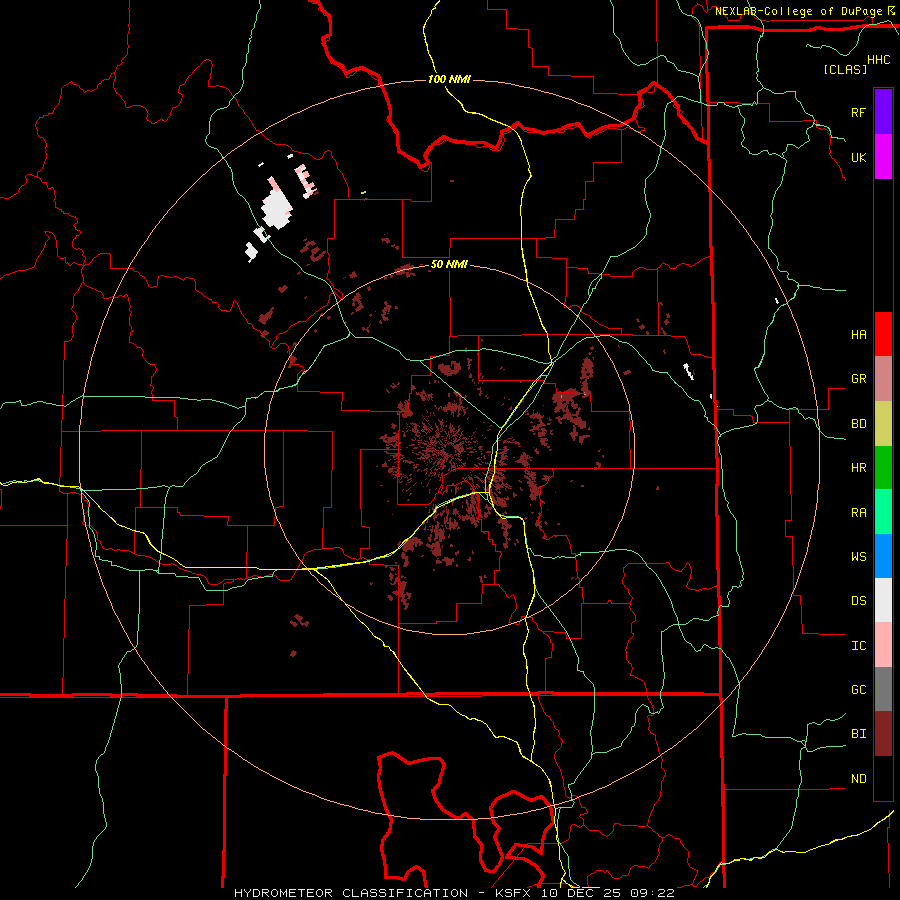Click the DS white legend swatch
Image resolution: width=900 pixels, height=900 pixels.
click(883, 600)
